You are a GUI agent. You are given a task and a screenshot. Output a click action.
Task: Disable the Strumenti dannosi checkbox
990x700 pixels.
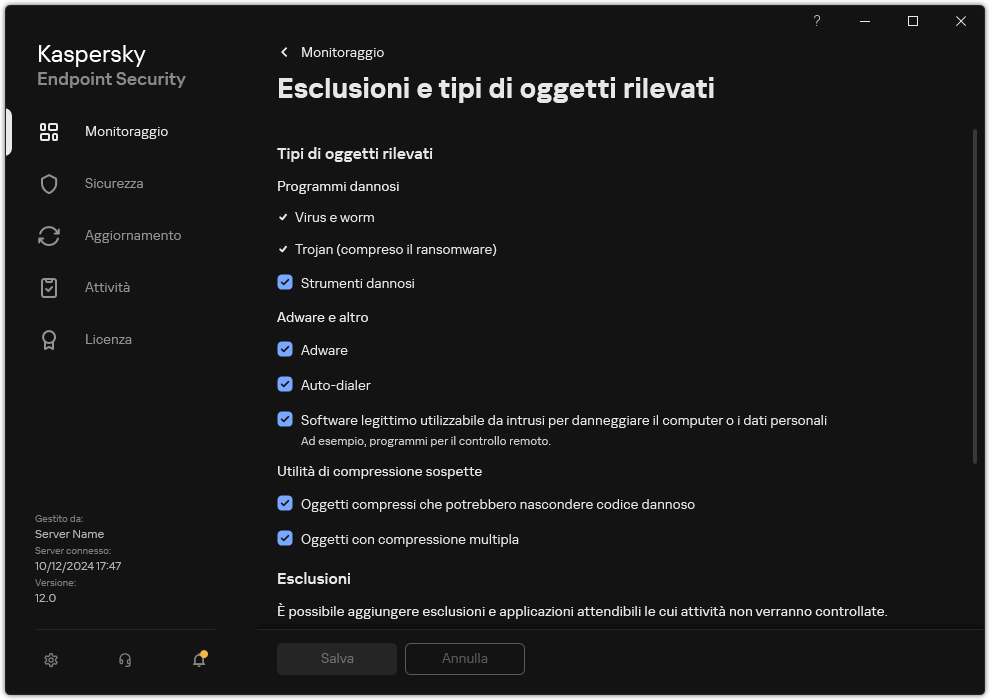pyautogui.click(x=284, y=283)
